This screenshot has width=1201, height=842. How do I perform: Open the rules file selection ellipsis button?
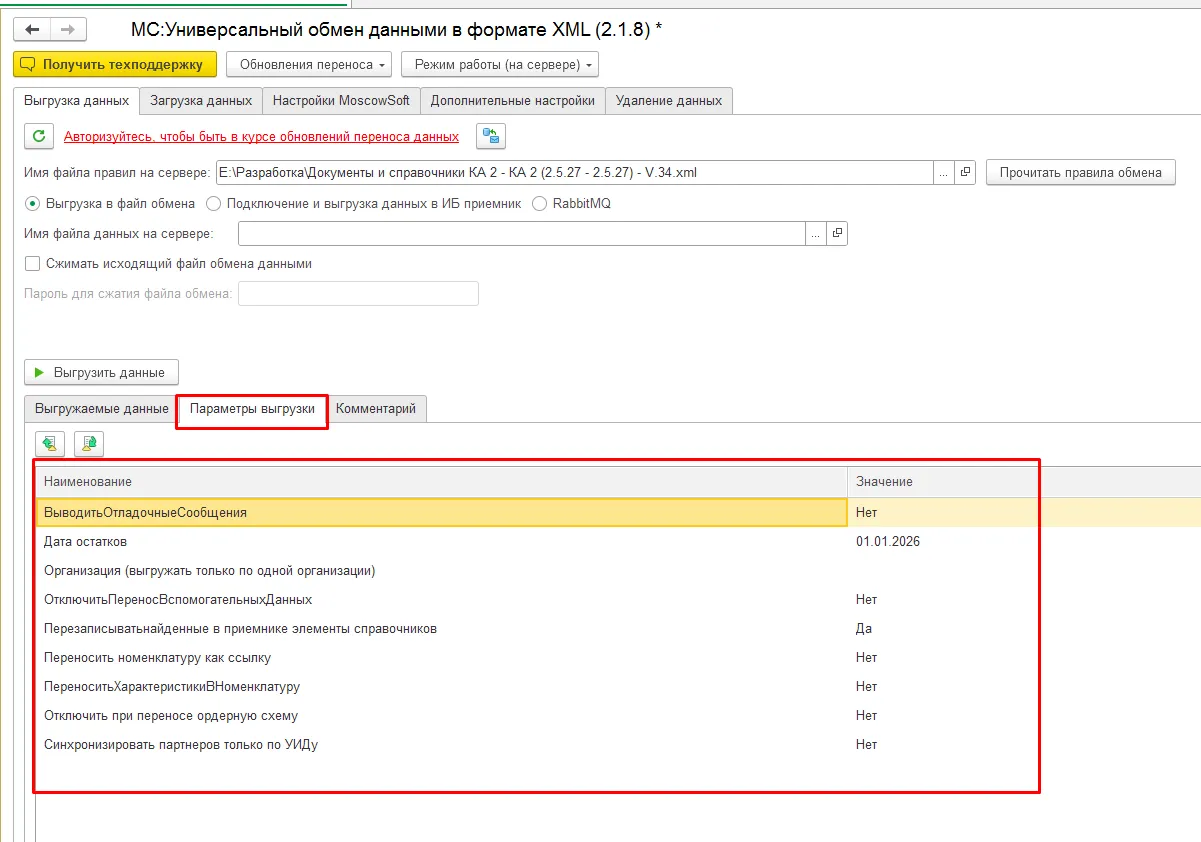click(x=945, y=172)
